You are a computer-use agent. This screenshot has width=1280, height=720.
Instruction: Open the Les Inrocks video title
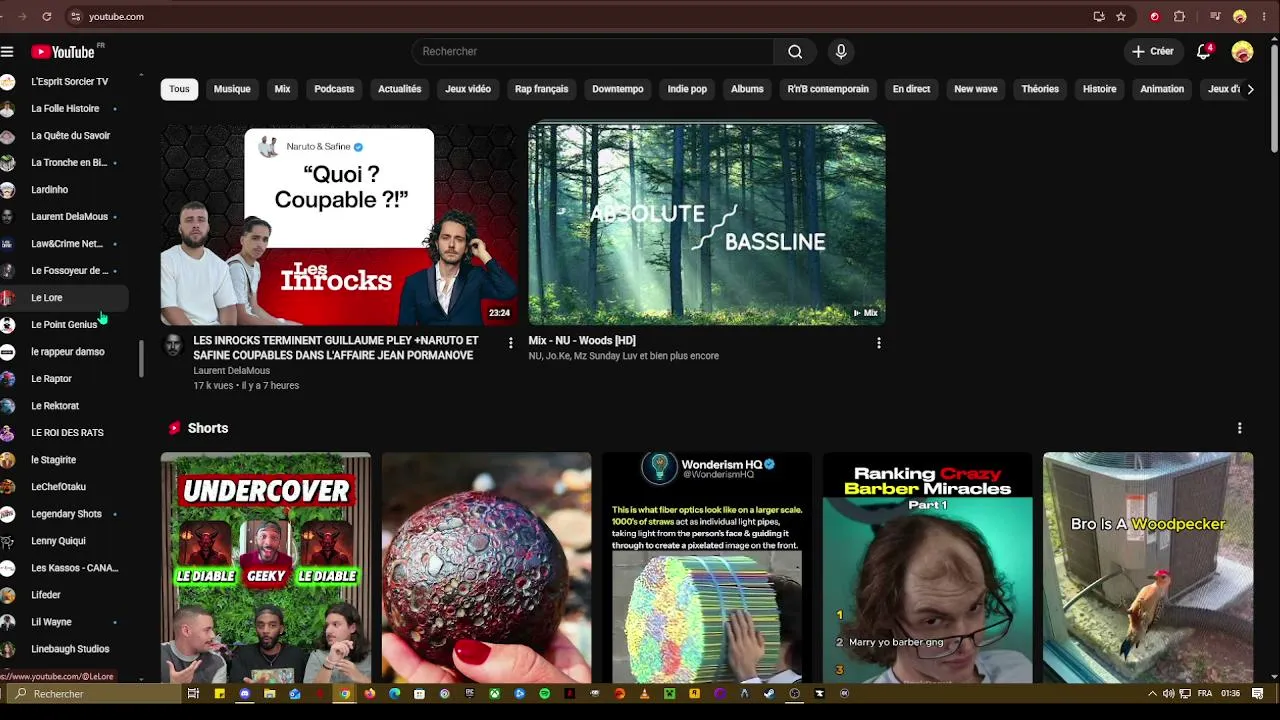[336, 348]
